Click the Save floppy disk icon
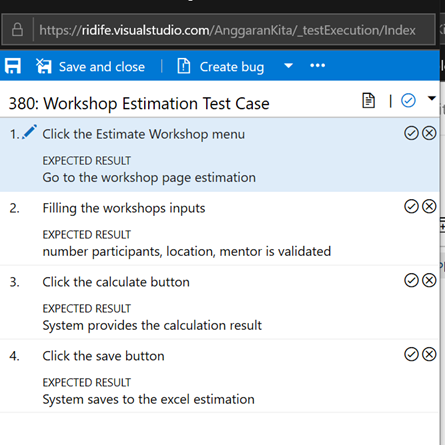Screen dimensions: 445x445 click(13, 66)
